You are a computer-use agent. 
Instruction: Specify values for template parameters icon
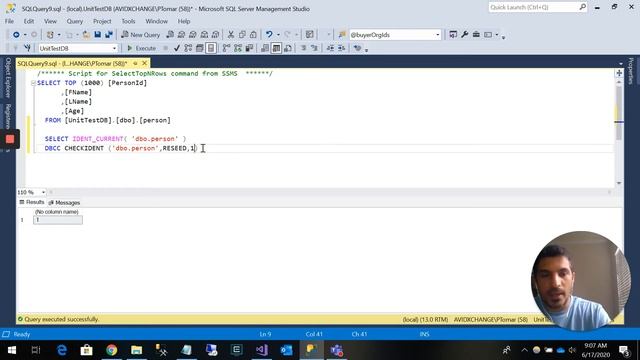(x=358, y=48)
